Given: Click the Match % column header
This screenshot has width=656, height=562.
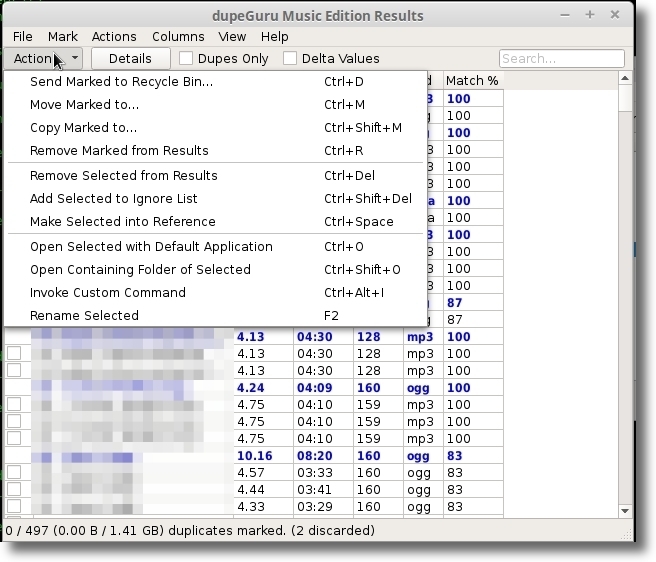Looking at the screenshot, I should [x=473, y=81].
